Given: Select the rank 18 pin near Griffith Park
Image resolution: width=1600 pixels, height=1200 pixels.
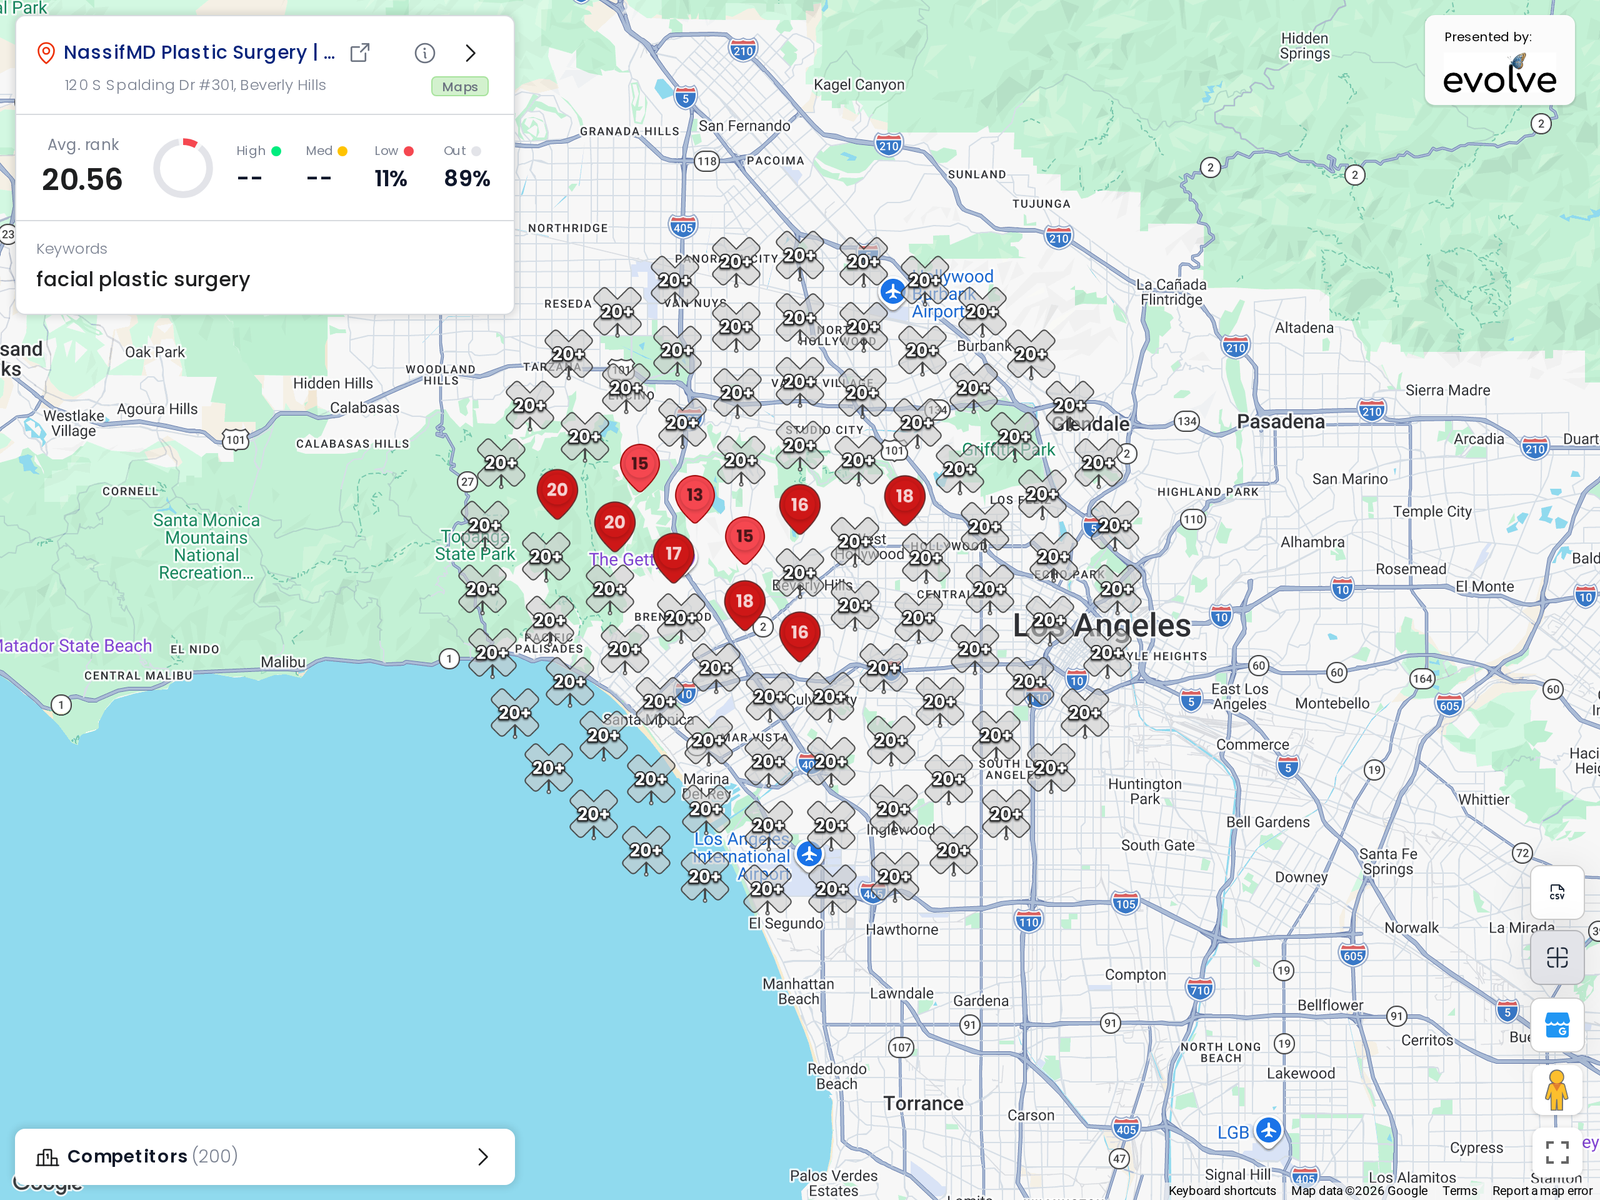Looking at the screenshot, I should point(904,499).
